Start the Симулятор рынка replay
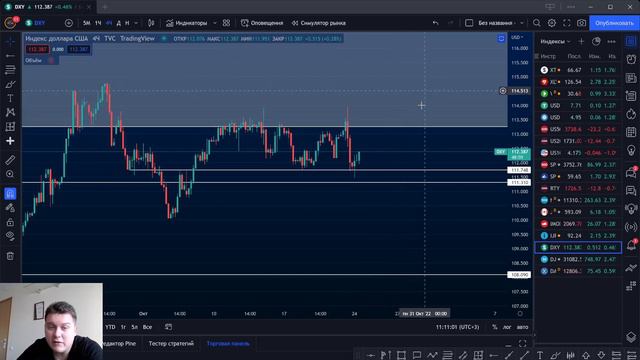This screenshot has height=360, width=640. click(x=319, y=23)
